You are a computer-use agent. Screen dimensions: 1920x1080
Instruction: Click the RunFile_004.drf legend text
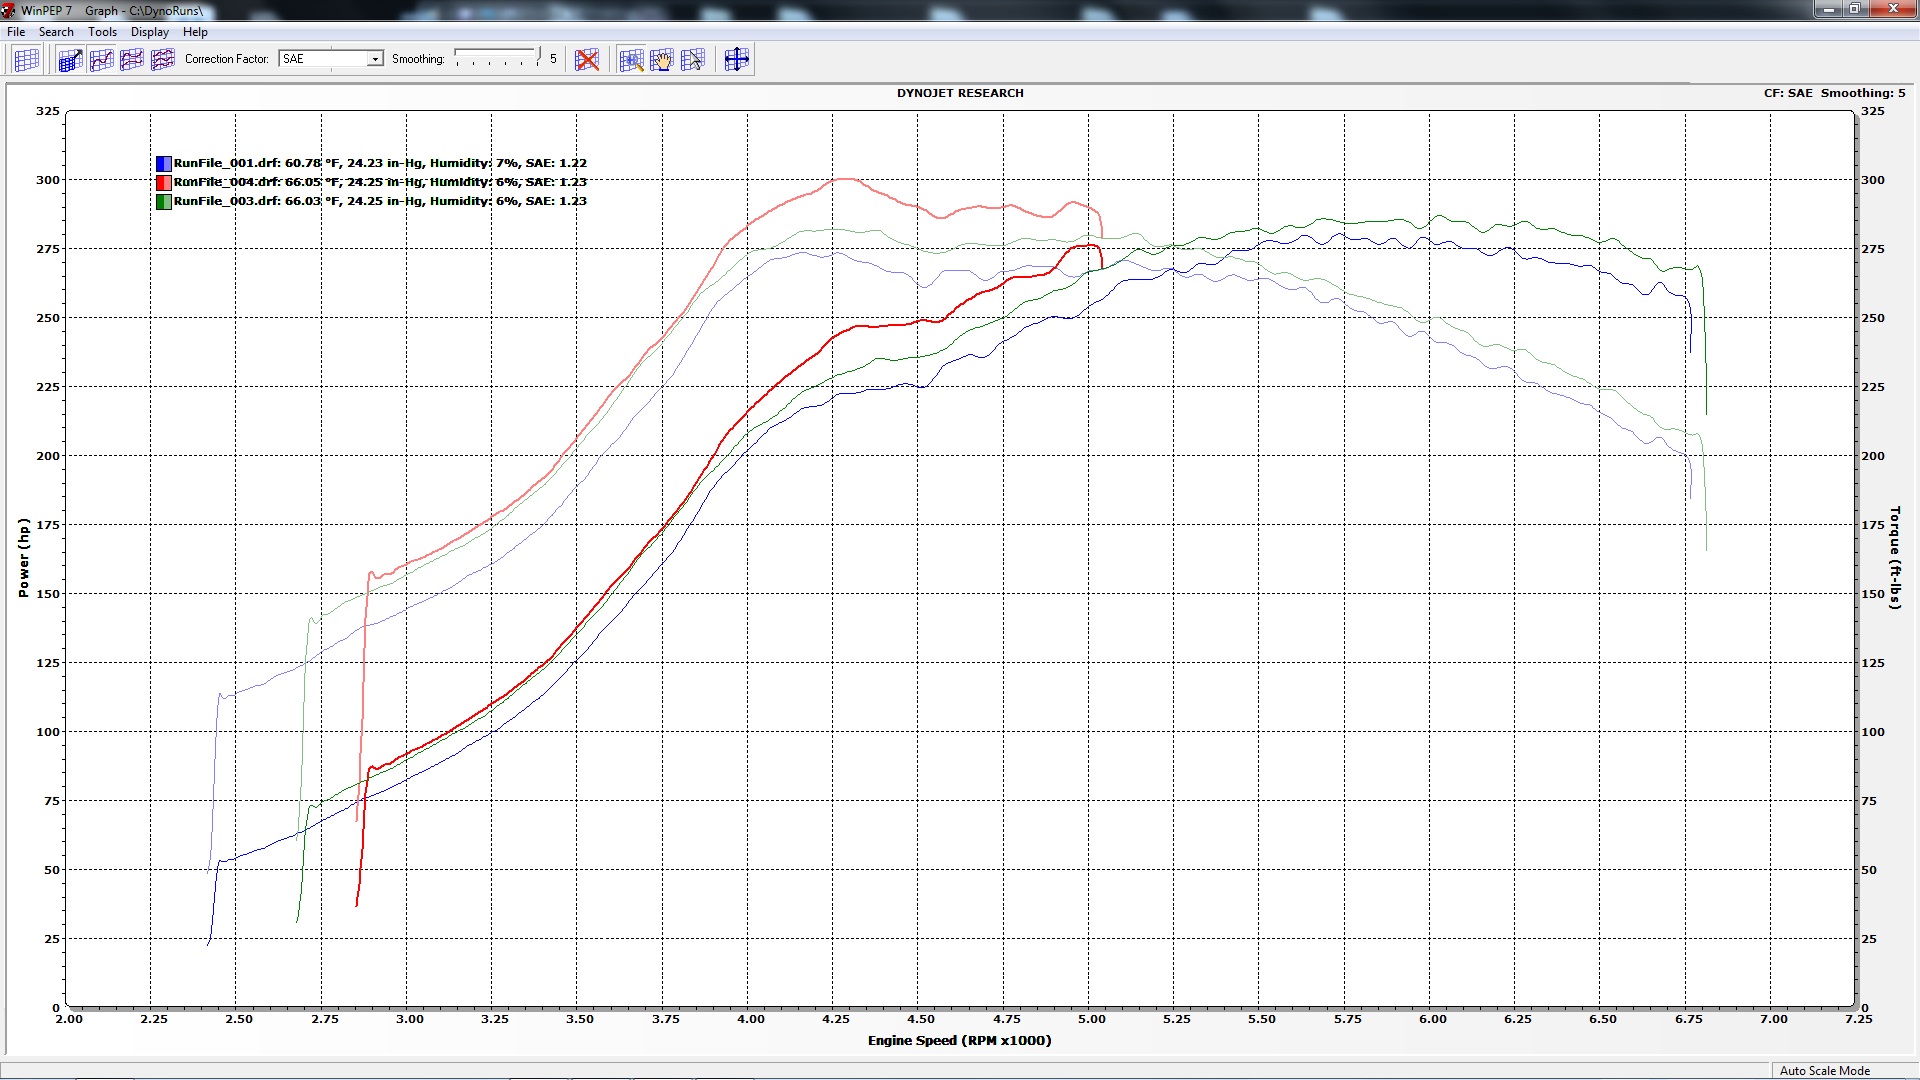380,182
